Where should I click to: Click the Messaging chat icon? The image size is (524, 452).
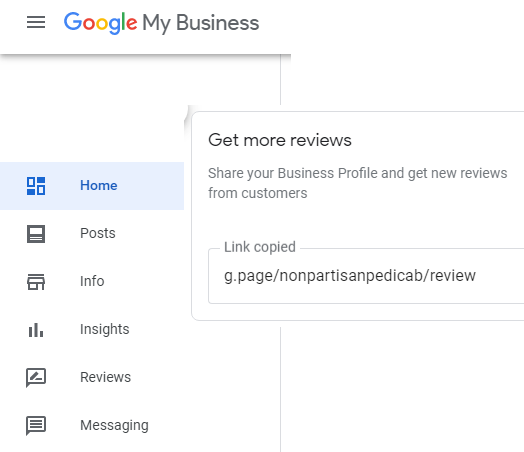[x=36, y=426]
